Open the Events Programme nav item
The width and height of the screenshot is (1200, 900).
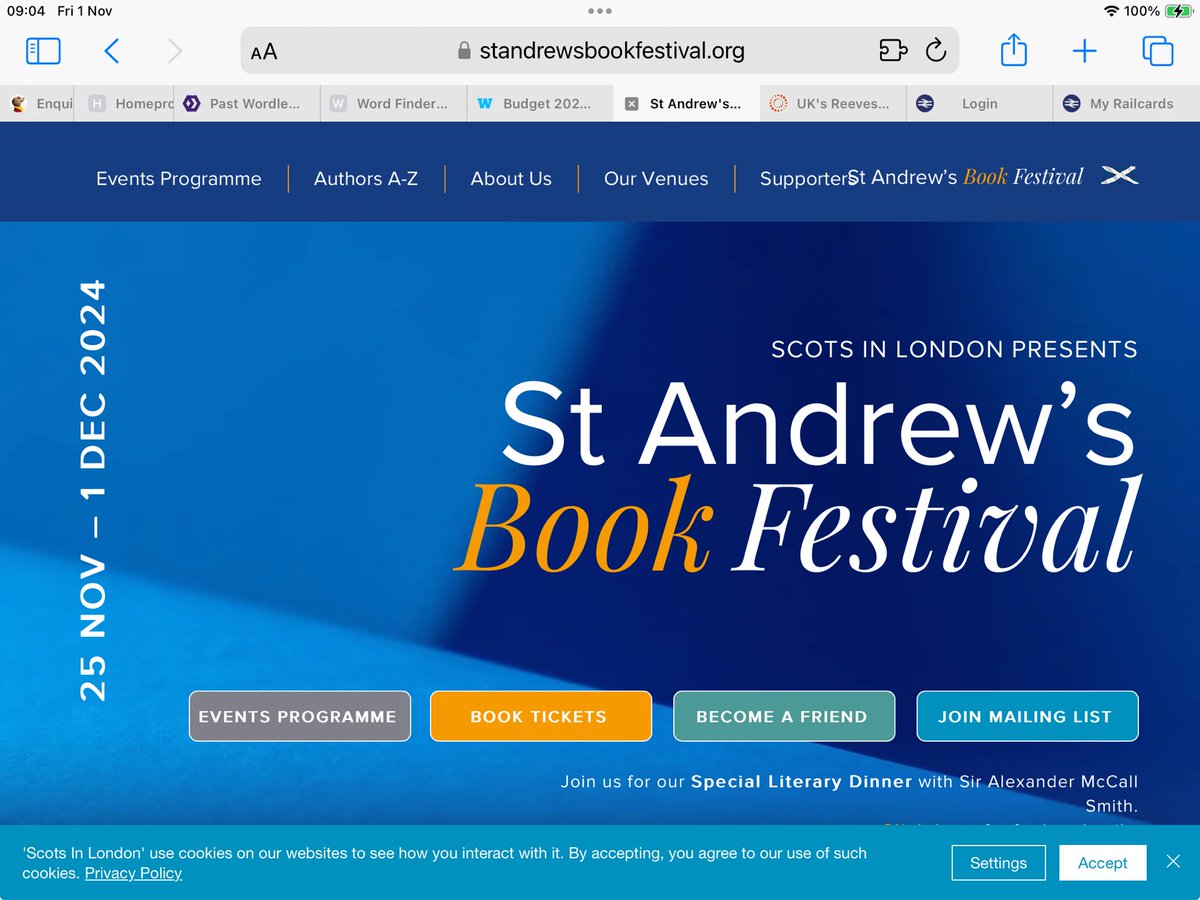tap(179, 179)
